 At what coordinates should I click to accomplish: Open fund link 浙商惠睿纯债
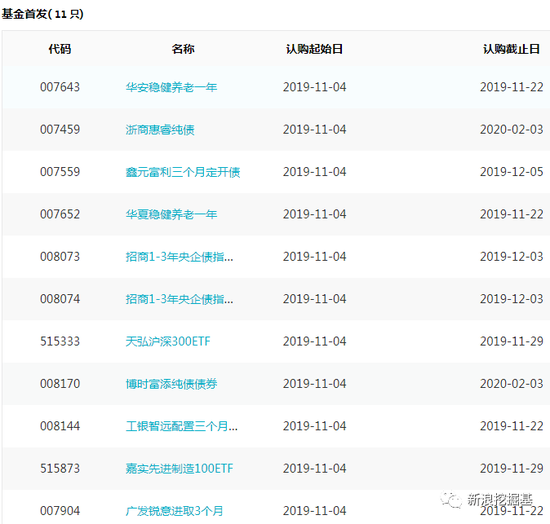(160, 129)
